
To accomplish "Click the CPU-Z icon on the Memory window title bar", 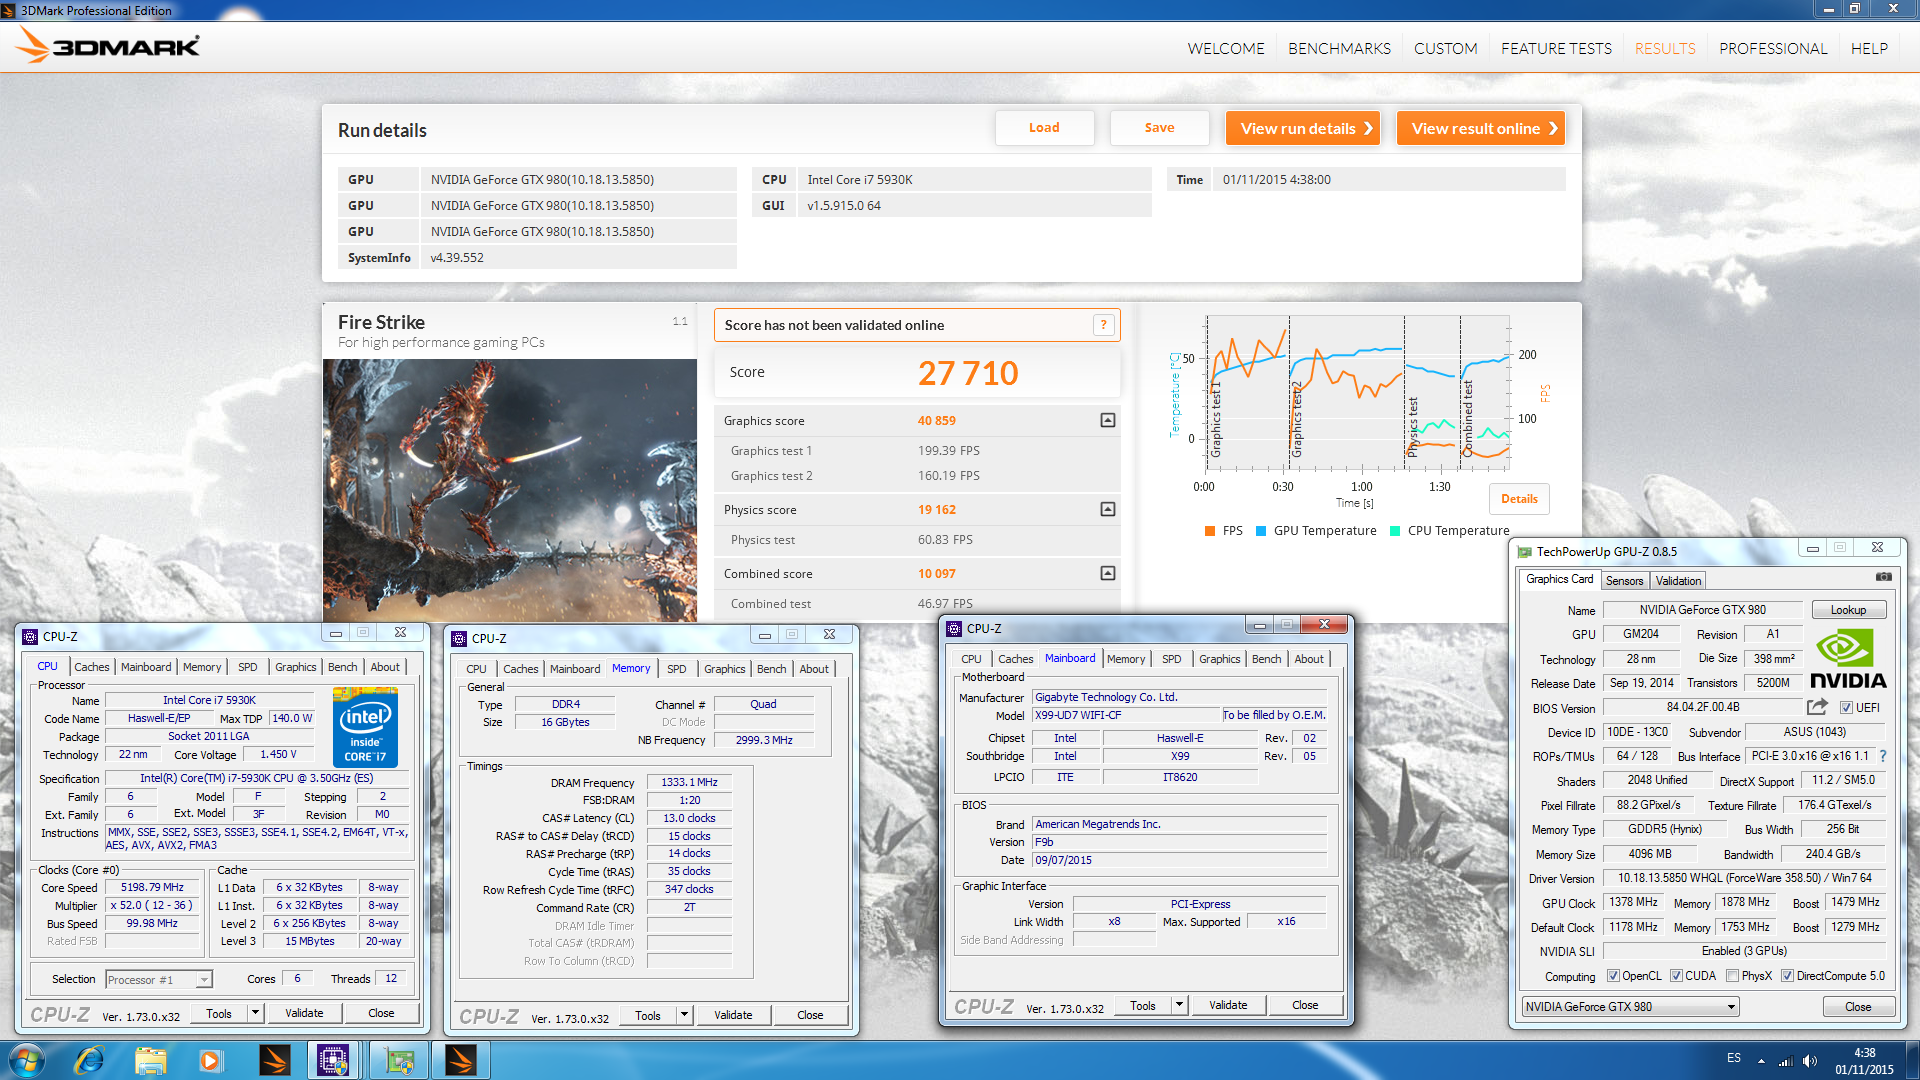I will pyautogui.click(x=459, y=638).
